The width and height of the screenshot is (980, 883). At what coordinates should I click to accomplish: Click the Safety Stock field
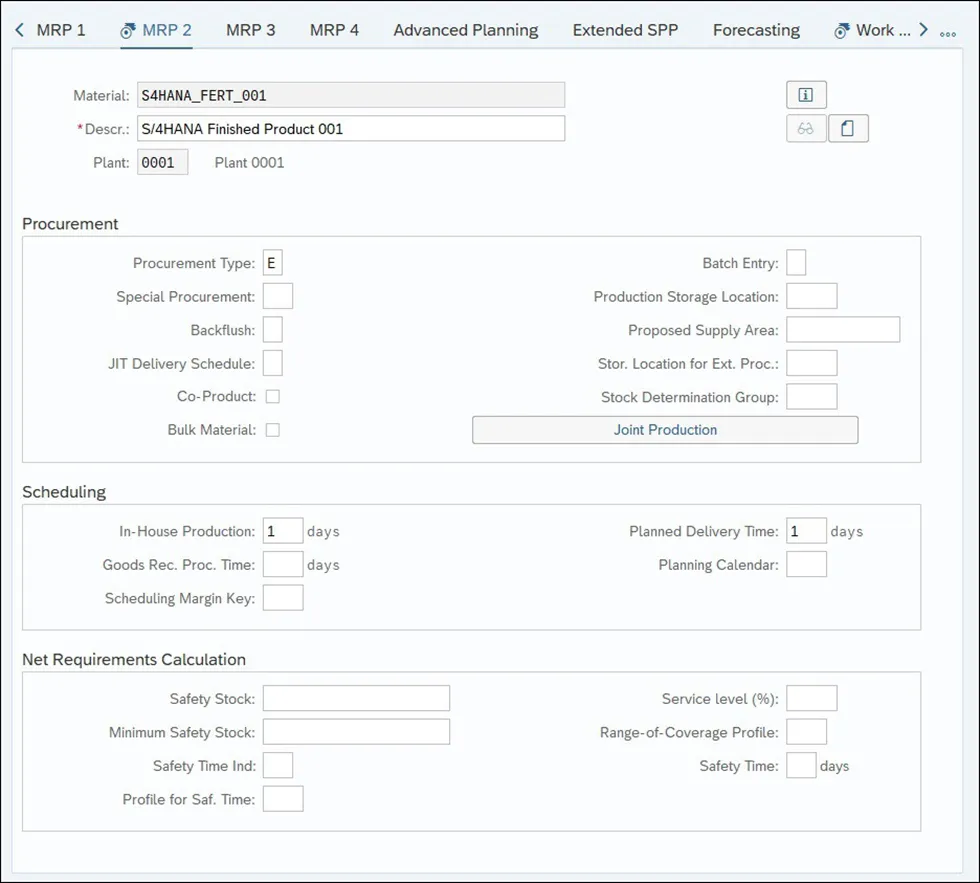pos(356,699)
